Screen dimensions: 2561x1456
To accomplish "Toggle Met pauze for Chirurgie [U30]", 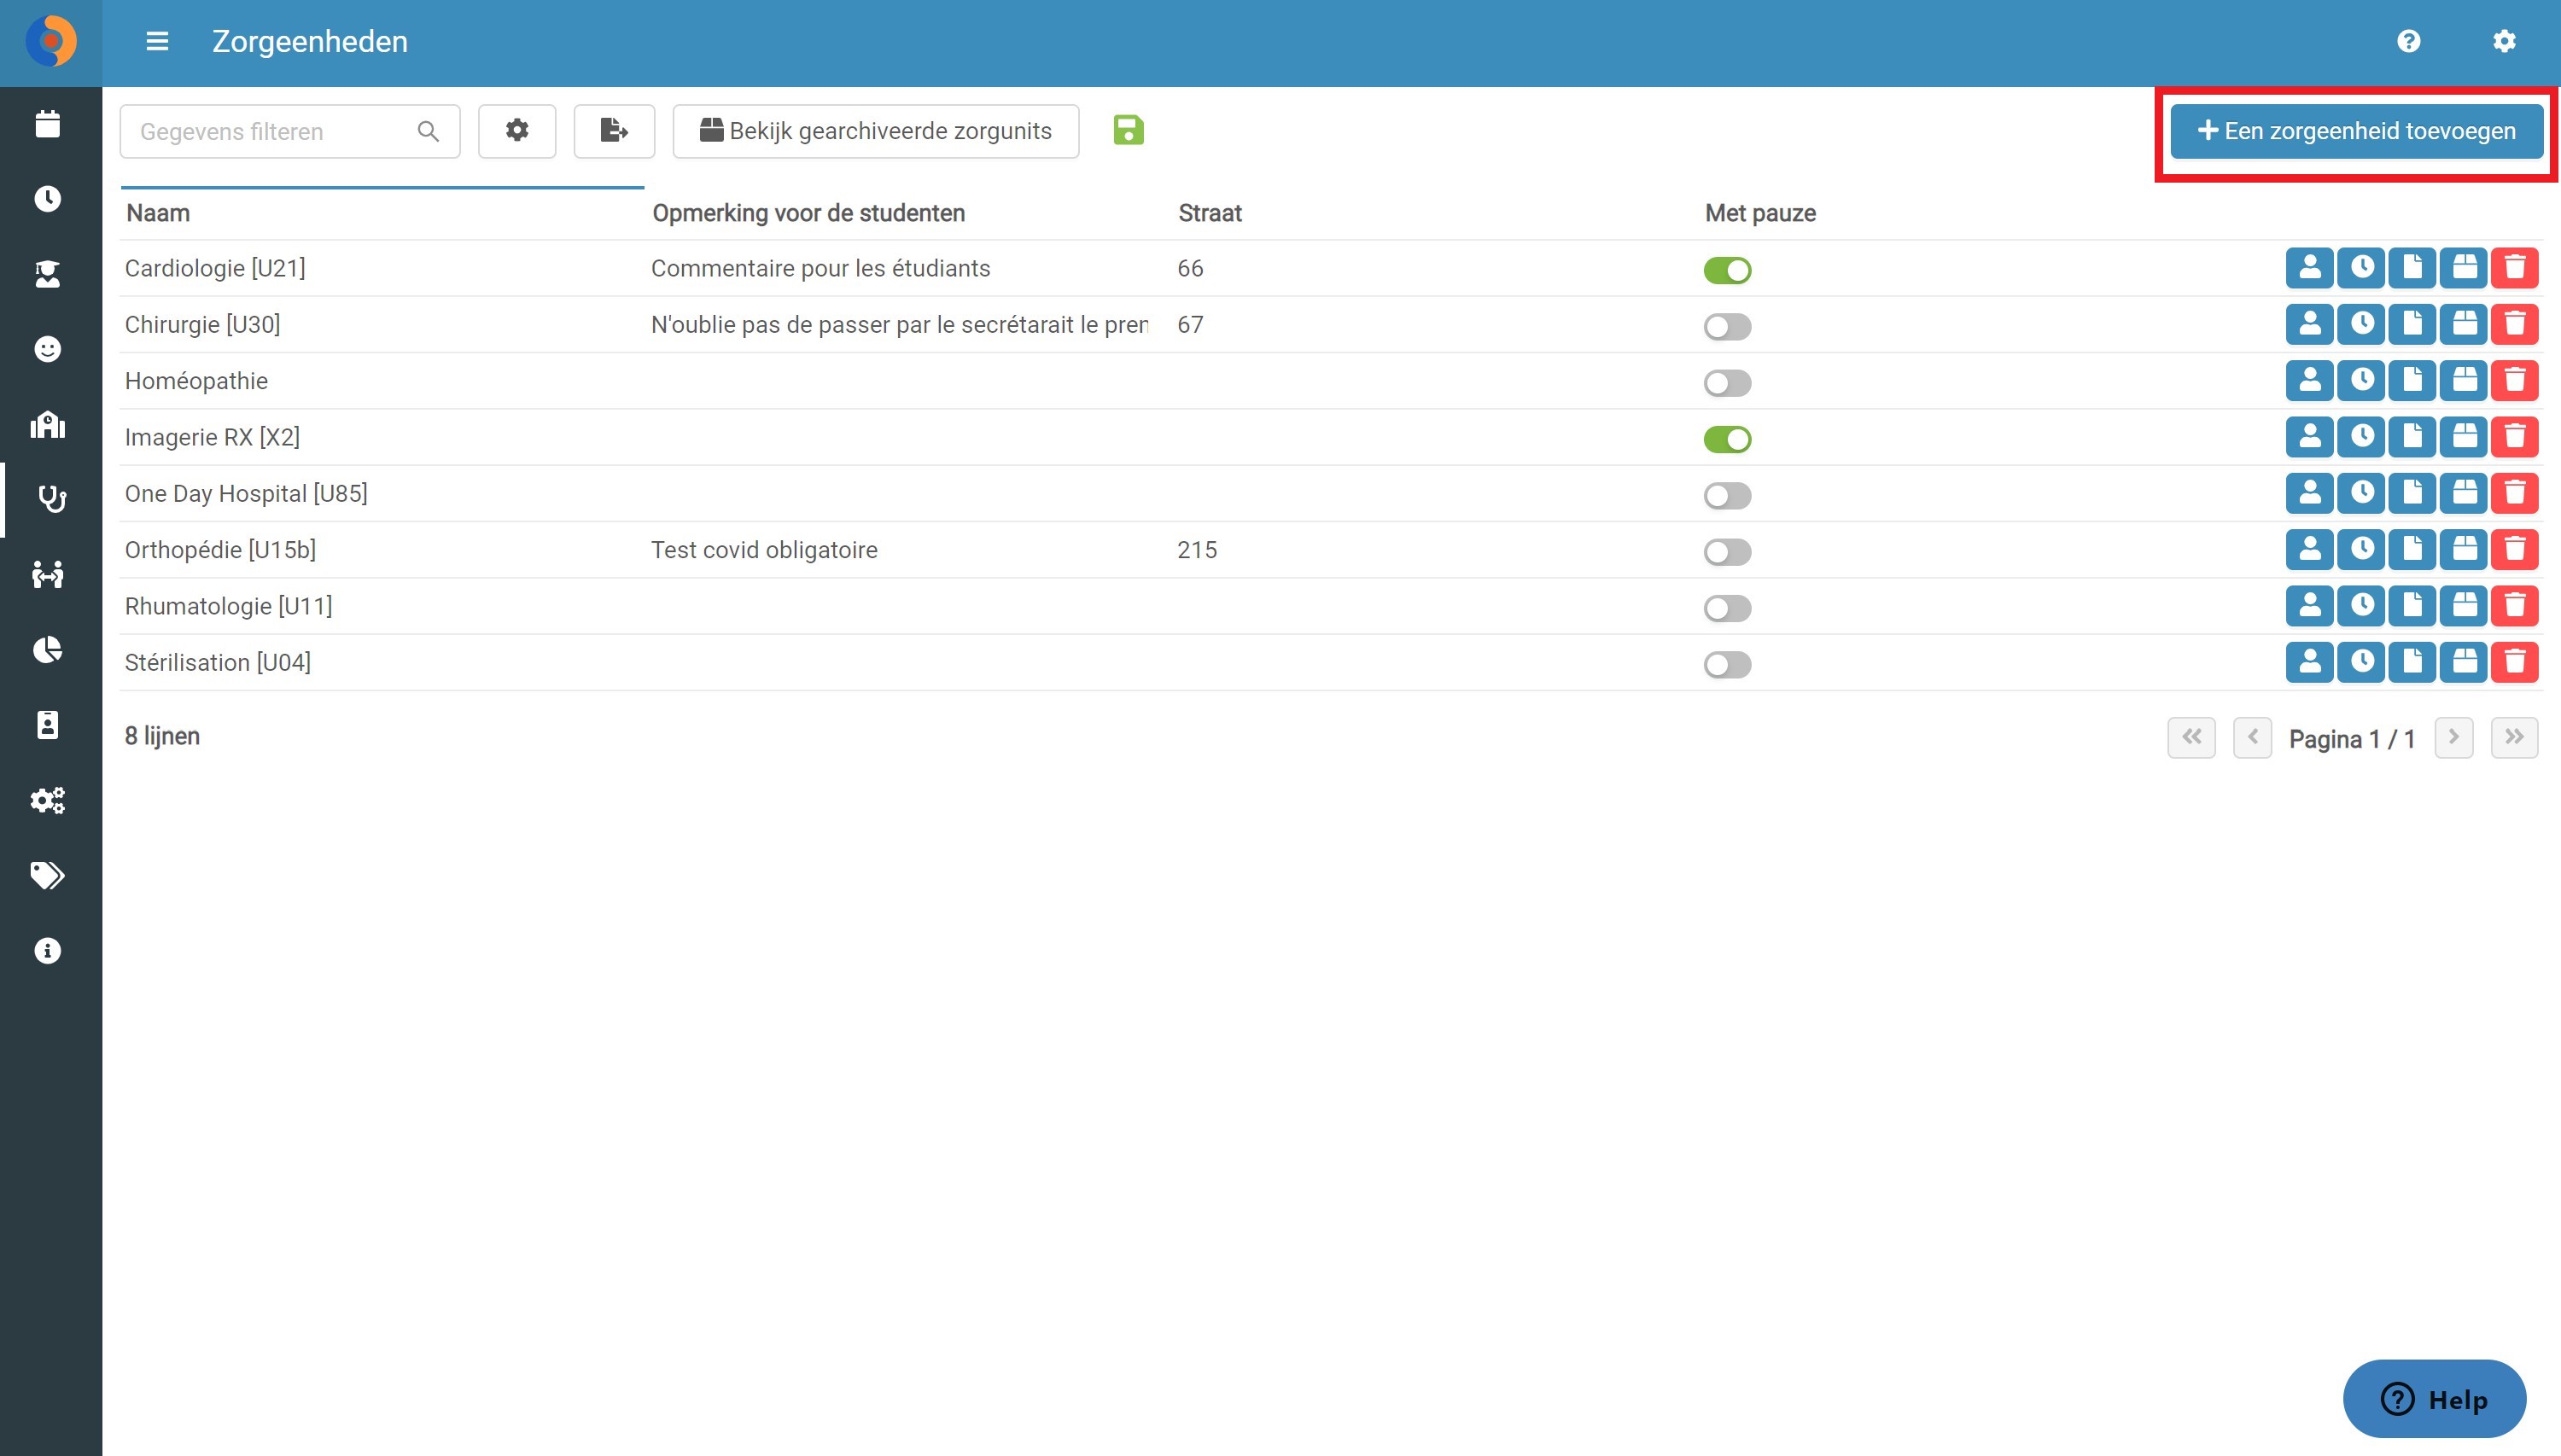I will pyautogui.click(x=1727, y=327).
